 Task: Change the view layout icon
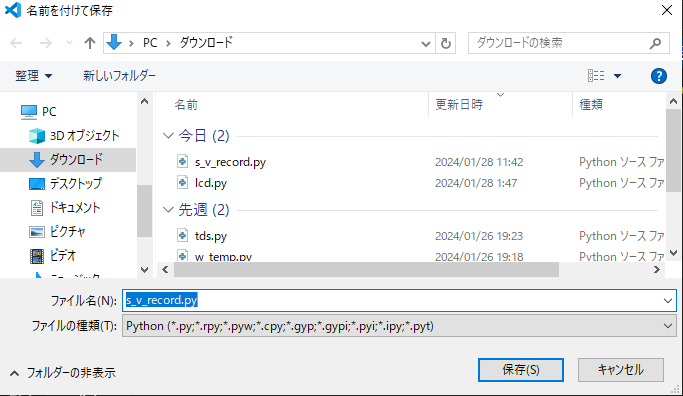(x=595, y=76)
